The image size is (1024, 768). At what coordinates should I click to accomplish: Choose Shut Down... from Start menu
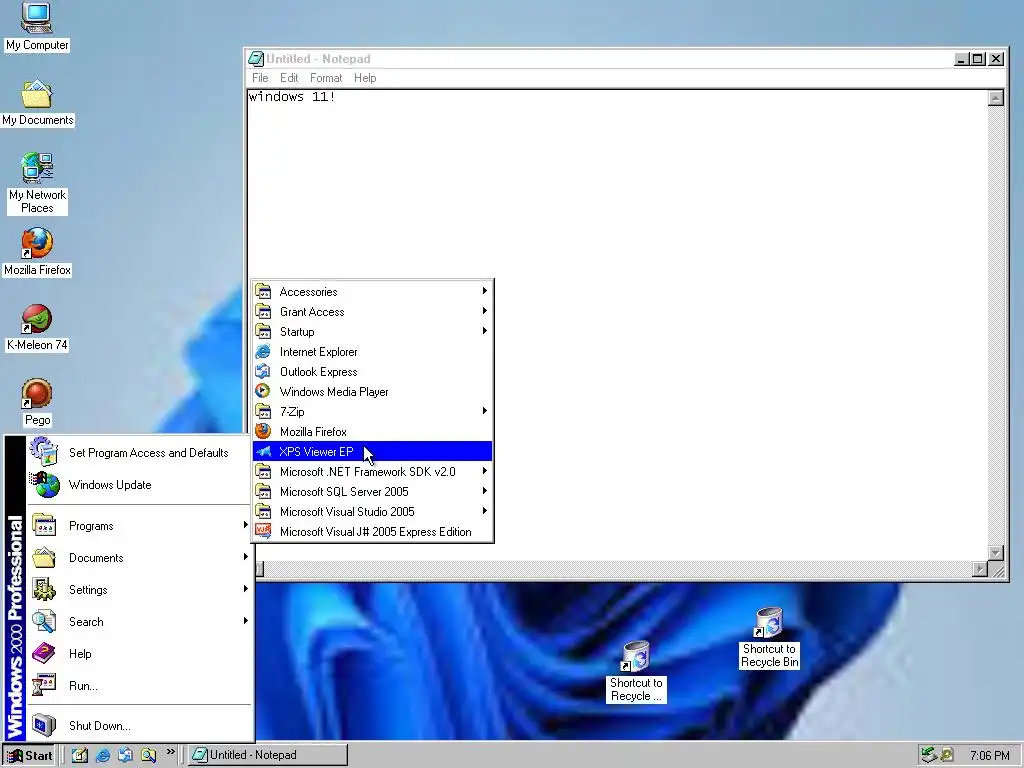coord(138,726)
